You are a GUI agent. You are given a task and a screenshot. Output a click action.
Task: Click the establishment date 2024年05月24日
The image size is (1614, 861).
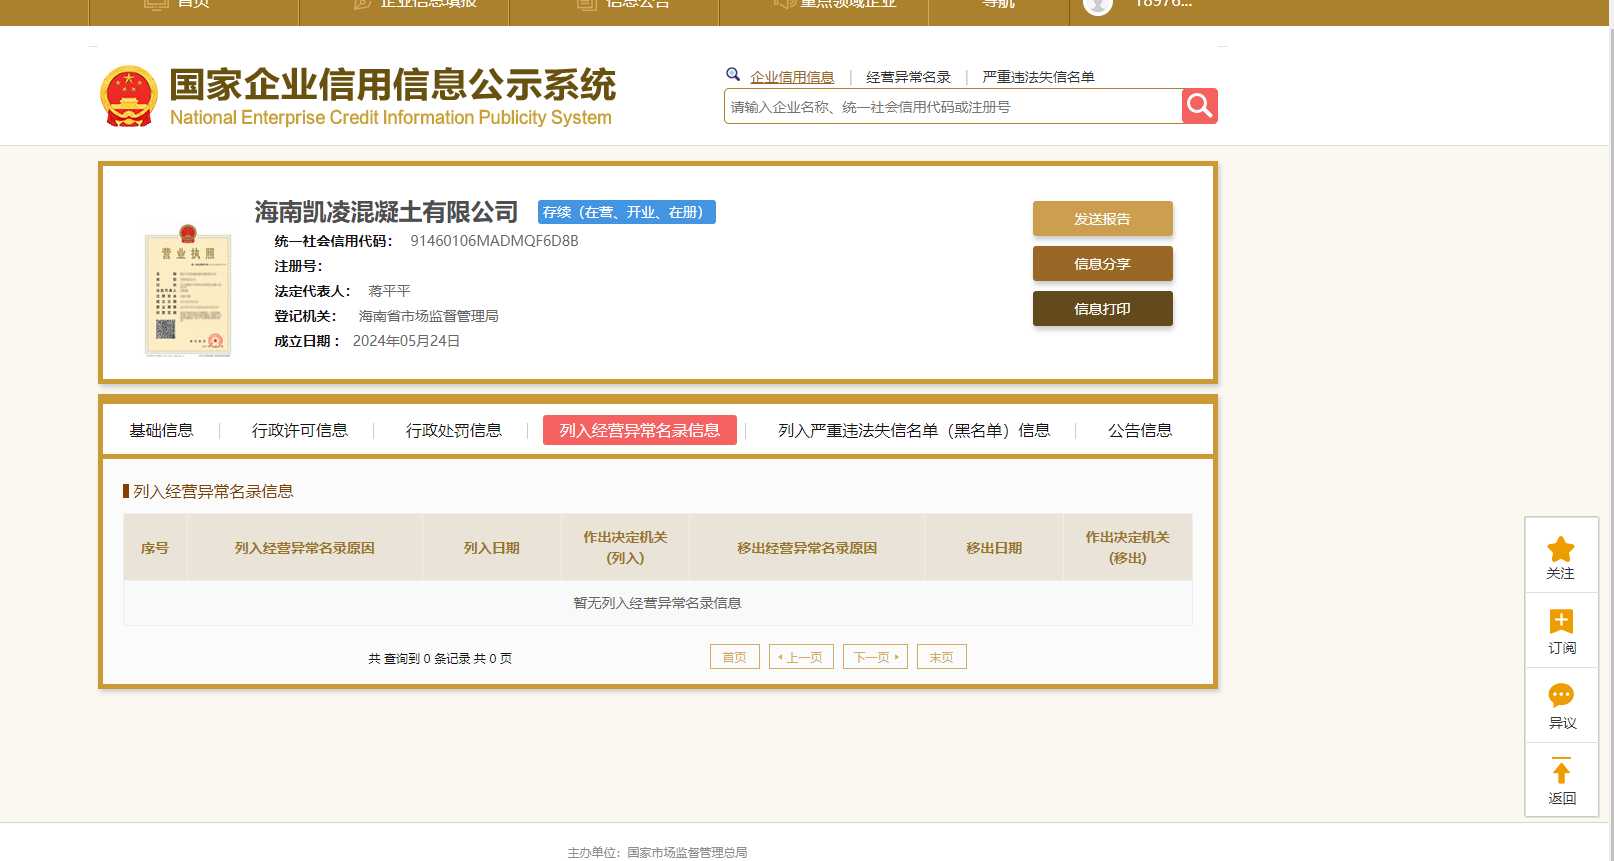tap(406, 341)
